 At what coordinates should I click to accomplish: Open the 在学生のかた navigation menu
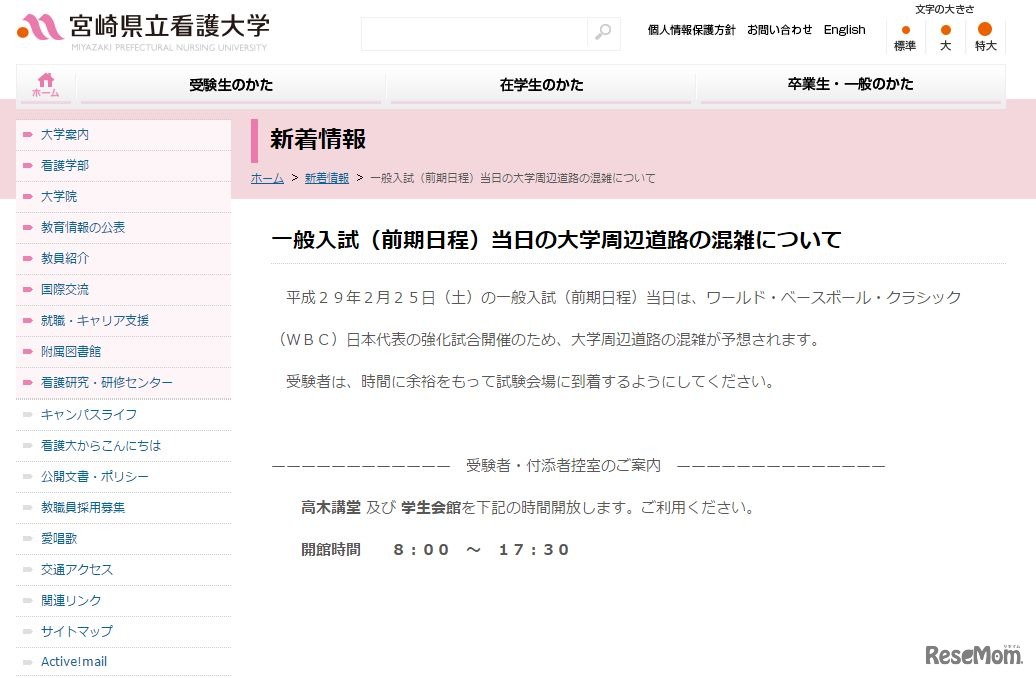coord(542,85)
